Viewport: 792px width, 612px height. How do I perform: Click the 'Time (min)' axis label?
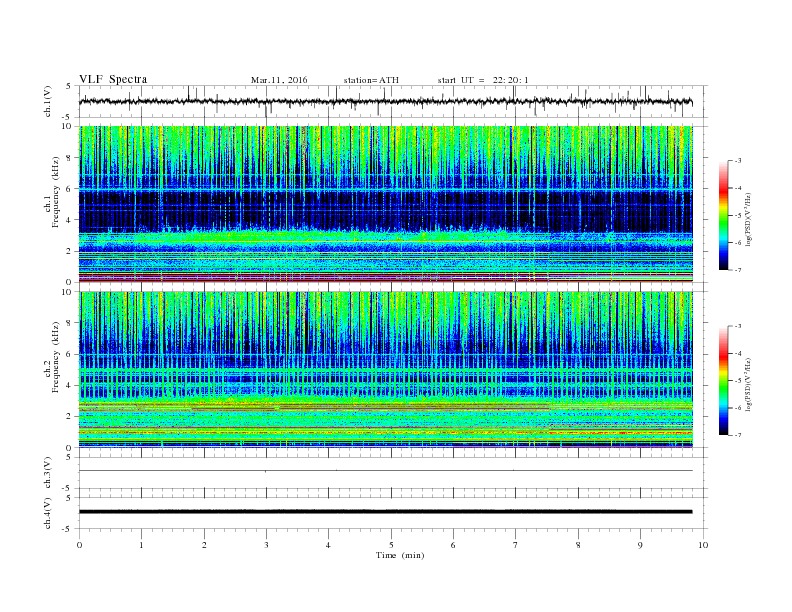click(400, 555)
